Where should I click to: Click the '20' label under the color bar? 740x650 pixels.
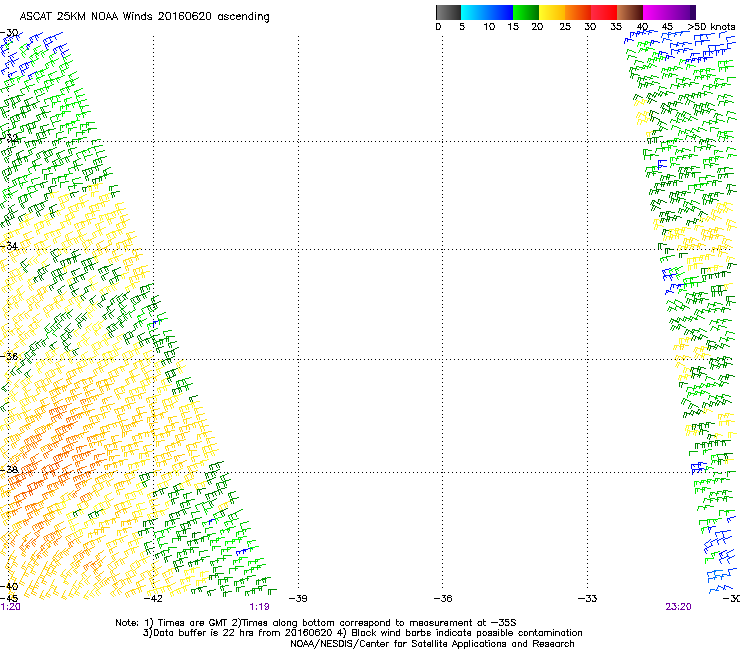(x=537, y=27)
